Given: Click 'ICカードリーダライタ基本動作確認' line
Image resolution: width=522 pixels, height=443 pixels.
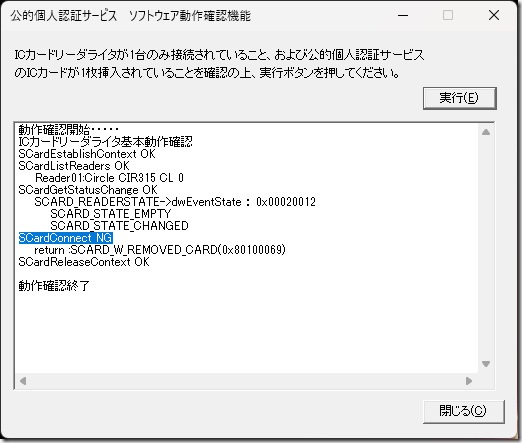Looking at the screenshot, I should (x=105, y=142).
